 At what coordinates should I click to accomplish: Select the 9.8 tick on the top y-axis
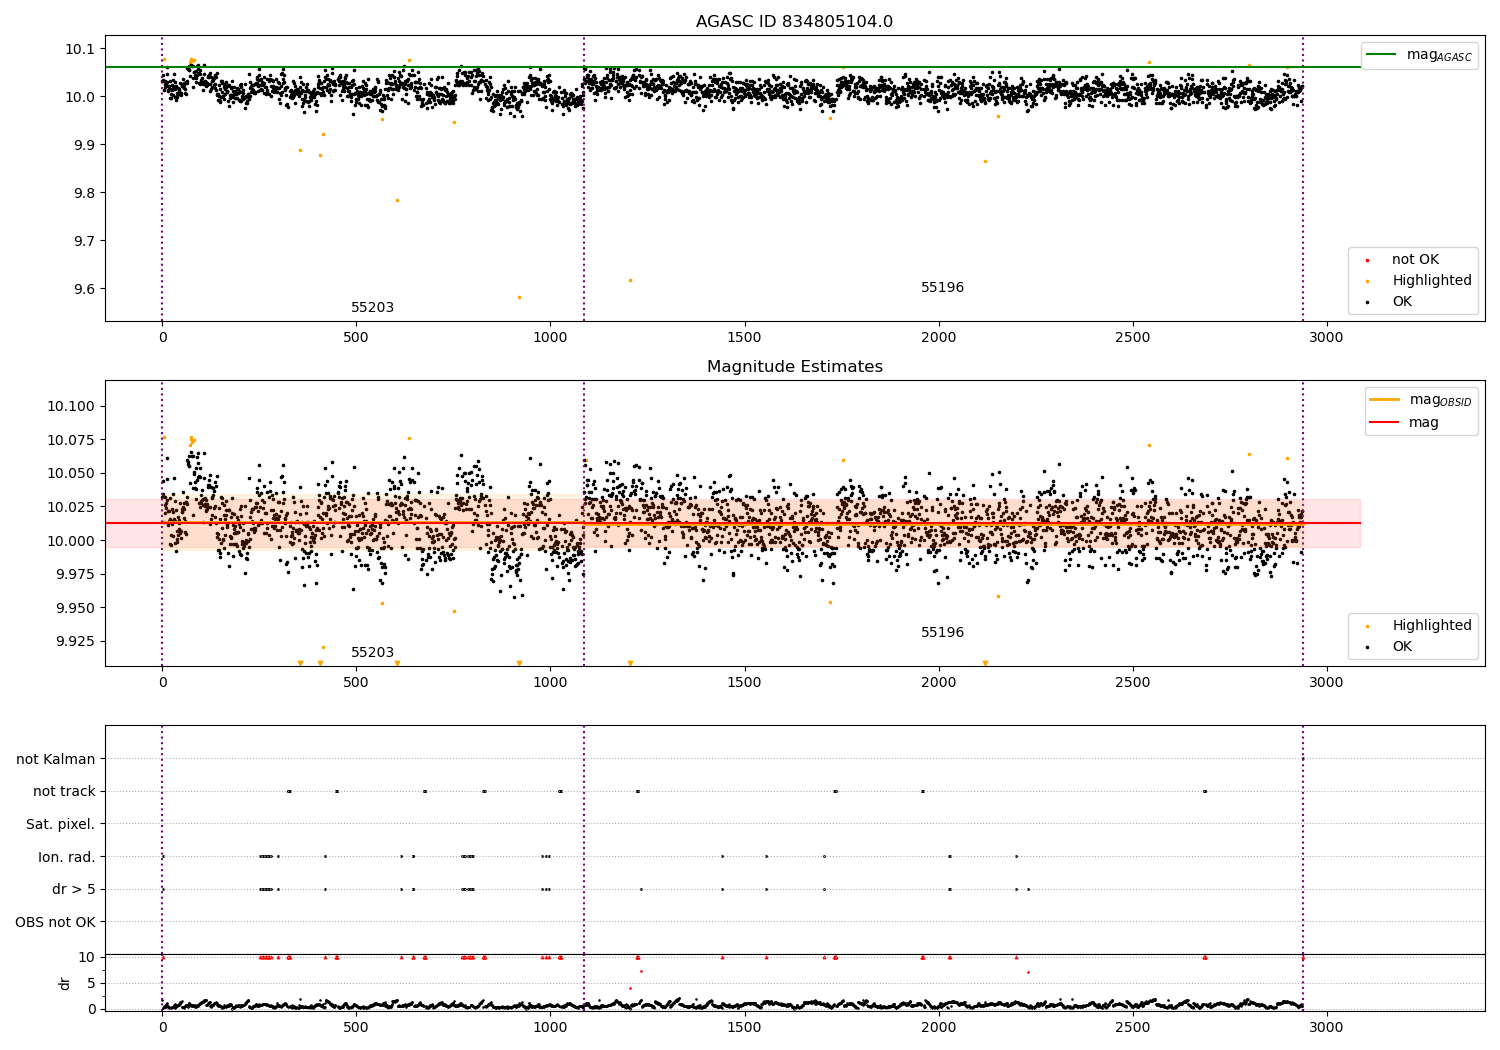click(x=83, y=193)
